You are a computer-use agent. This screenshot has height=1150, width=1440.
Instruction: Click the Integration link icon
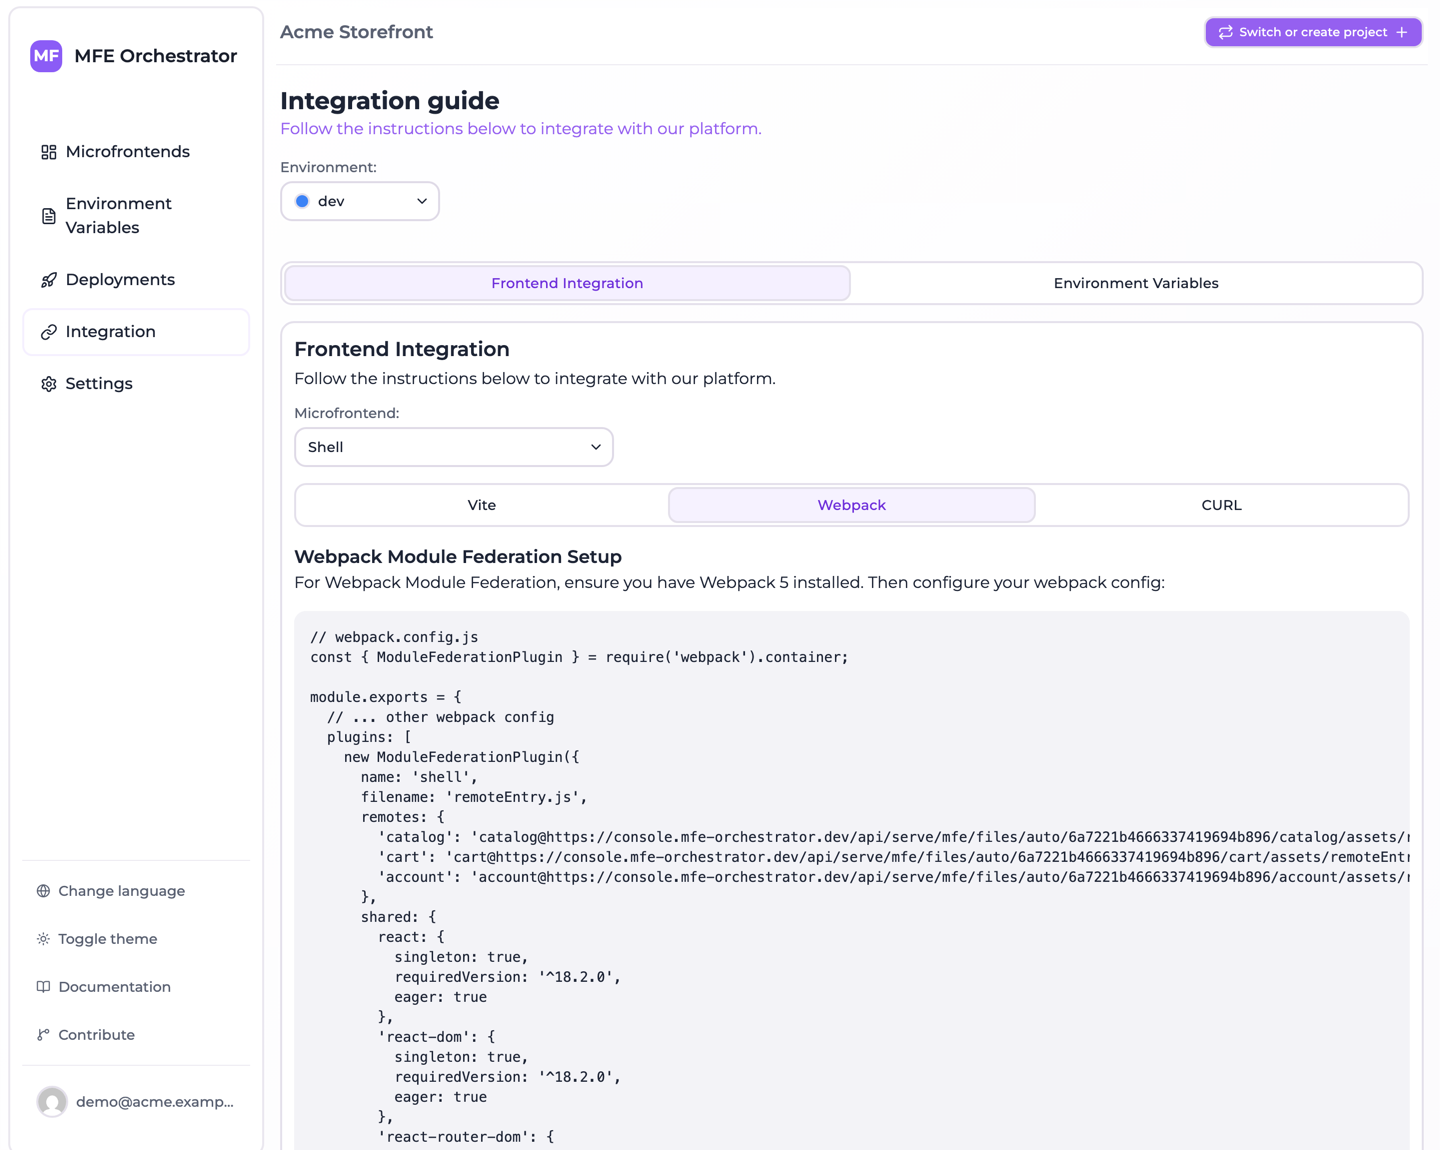pyautogui.click(x=48, y=332)
